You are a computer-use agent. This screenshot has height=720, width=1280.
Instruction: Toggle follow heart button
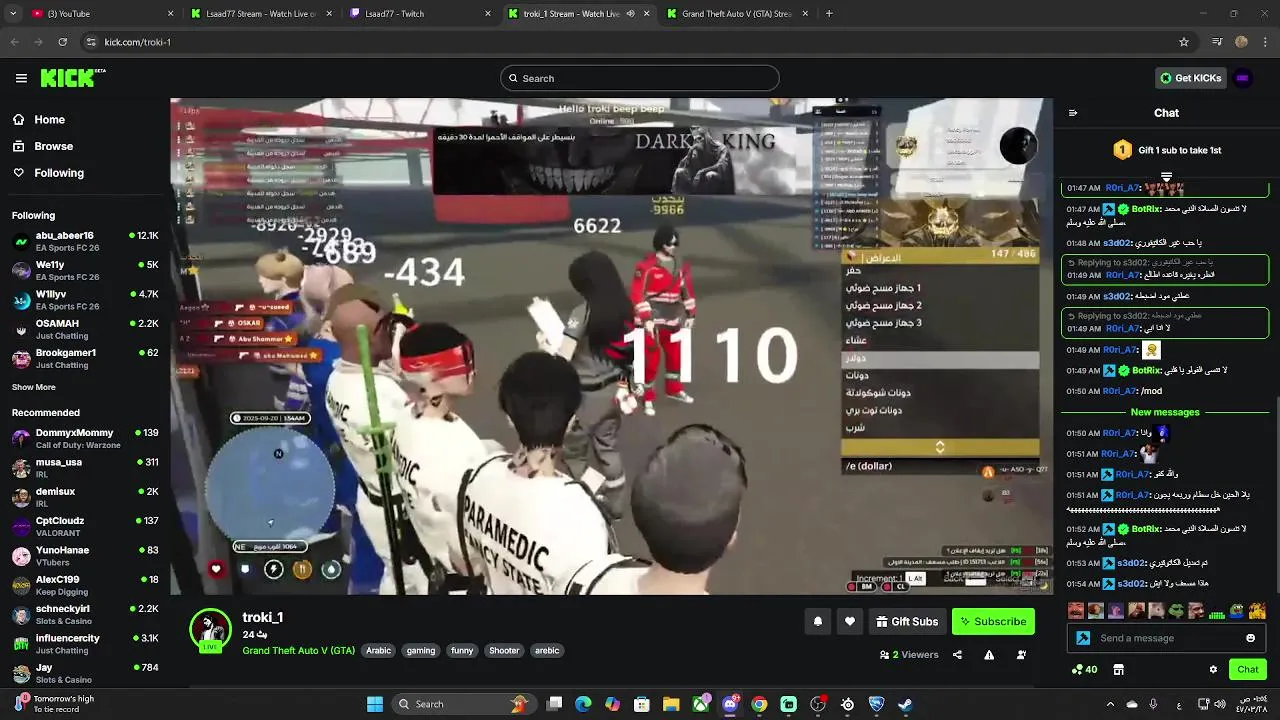[x=850, y=621]
